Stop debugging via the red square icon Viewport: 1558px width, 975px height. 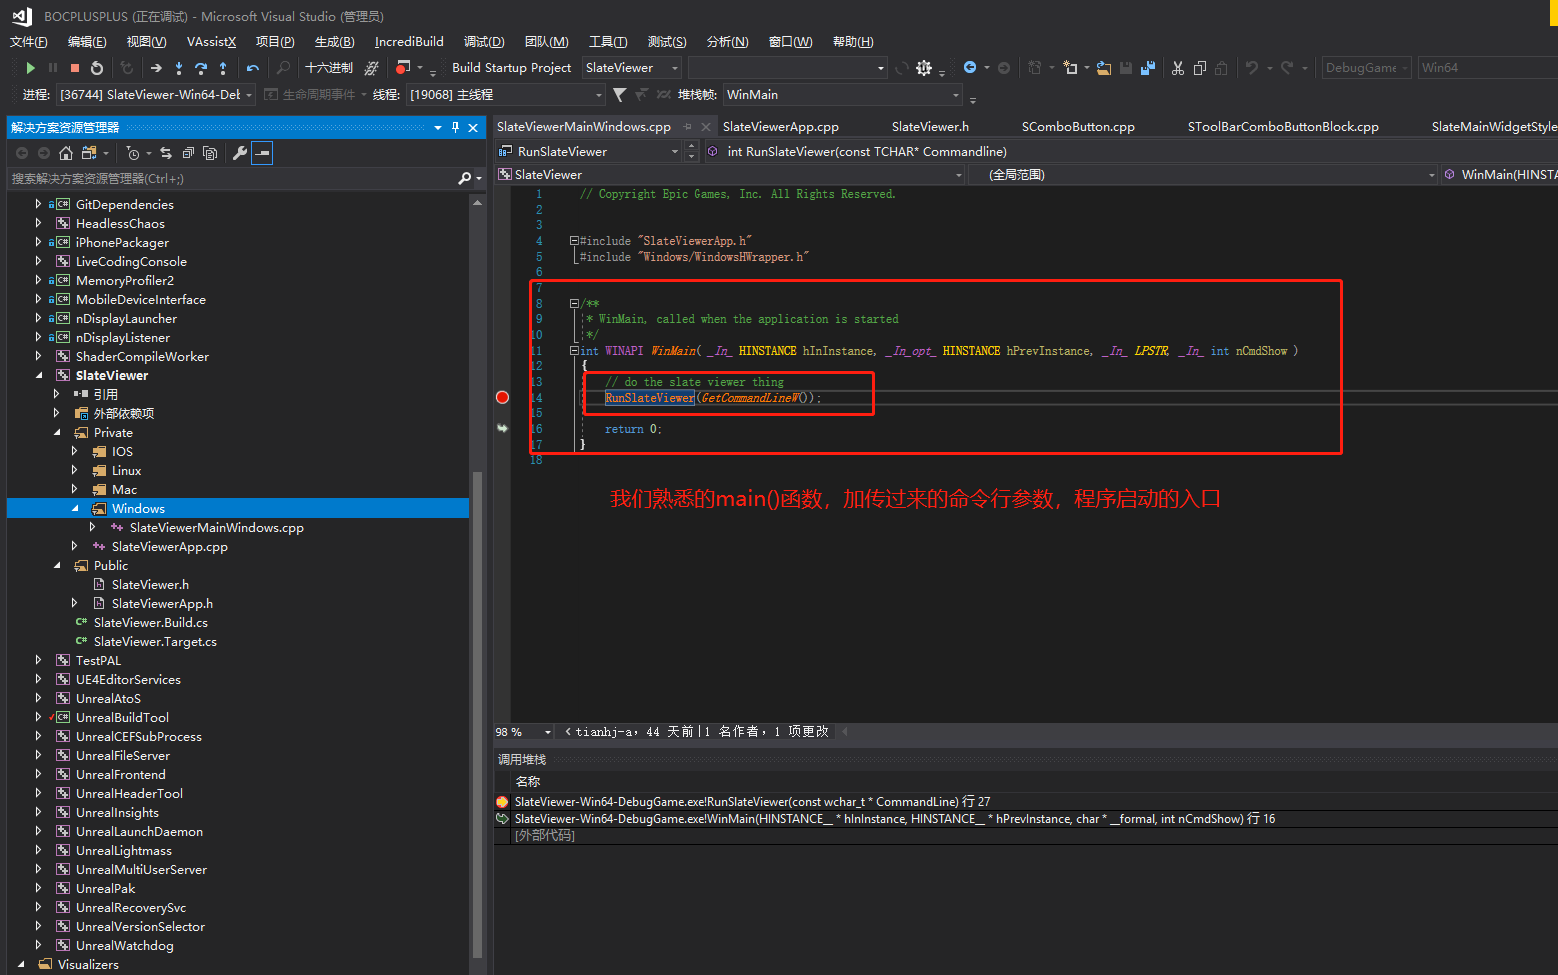pyautogui.click(x=75, y=67)
